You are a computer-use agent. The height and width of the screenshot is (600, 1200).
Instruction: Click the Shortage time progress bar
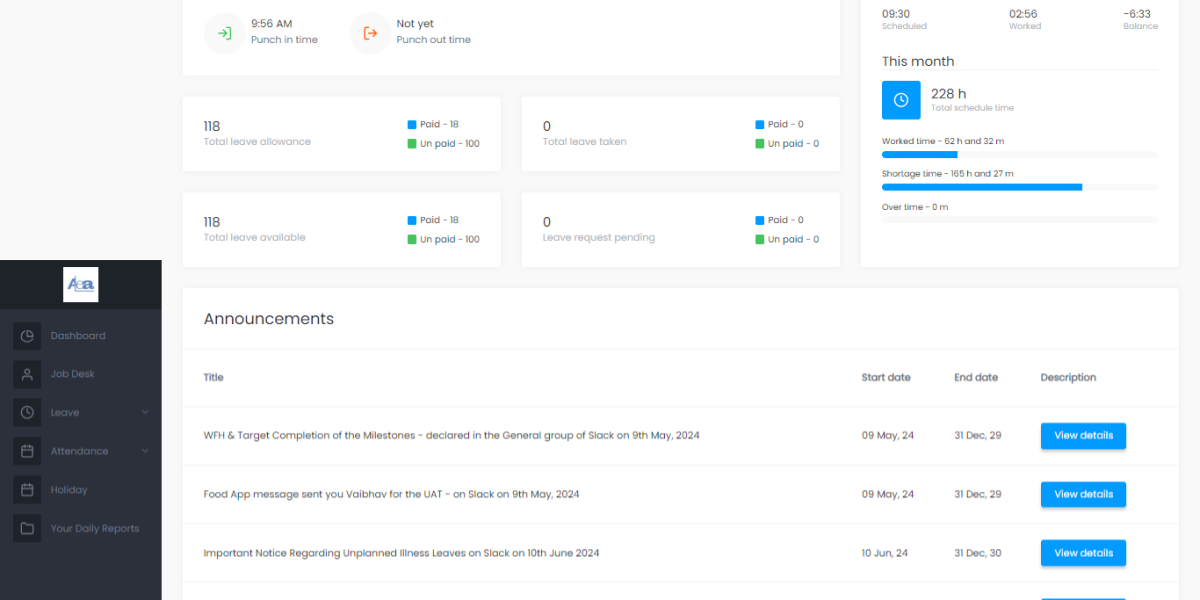1018,187
